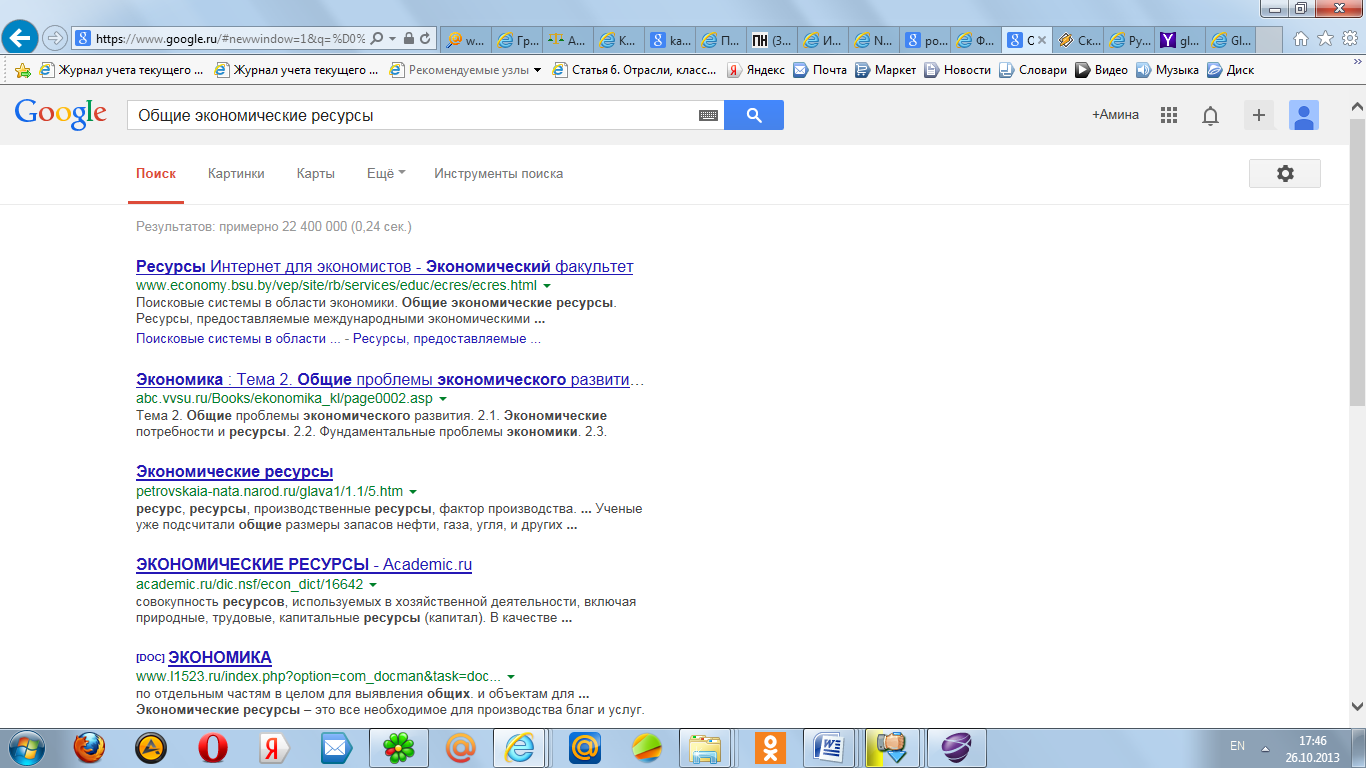Click the address bar refresh icon
Image resolution: width=1366 pixels, height=768 pixels.
pyautogui.click(x=426, y=39)
